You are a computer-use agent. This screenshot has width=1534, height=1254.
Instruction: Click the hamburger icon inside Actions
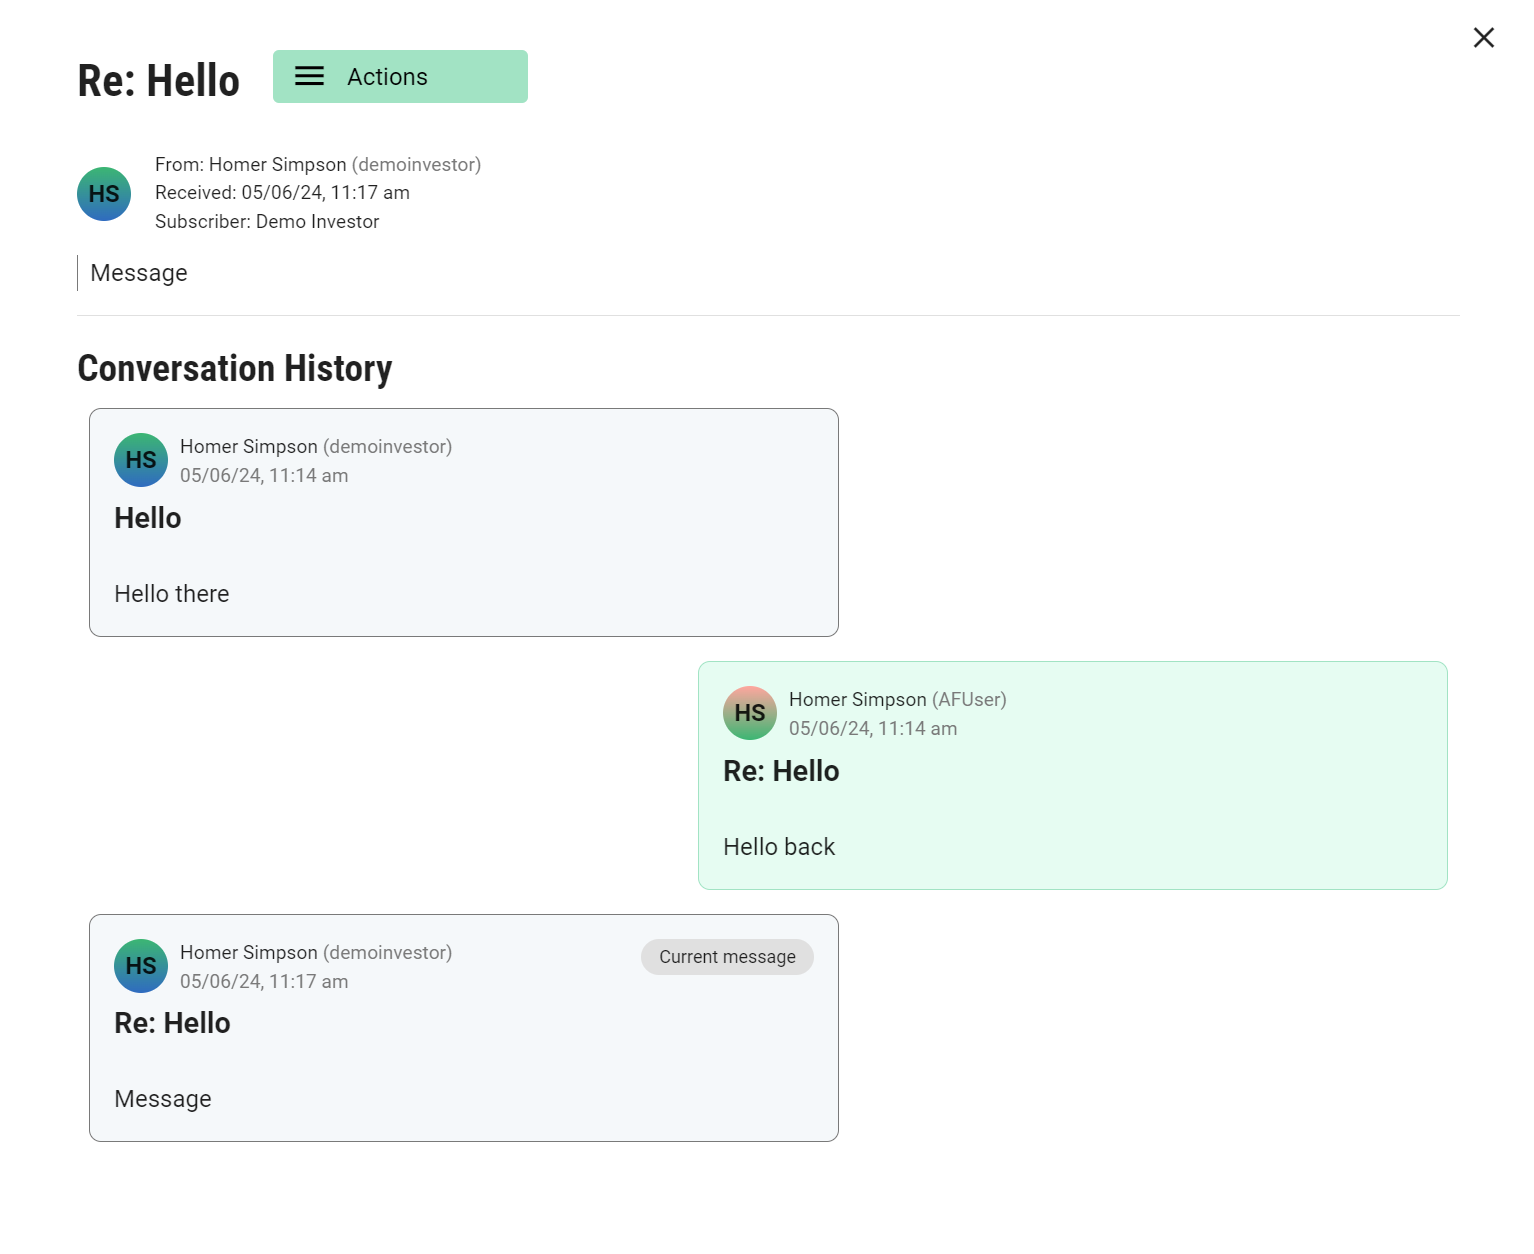tap(309, 77)
